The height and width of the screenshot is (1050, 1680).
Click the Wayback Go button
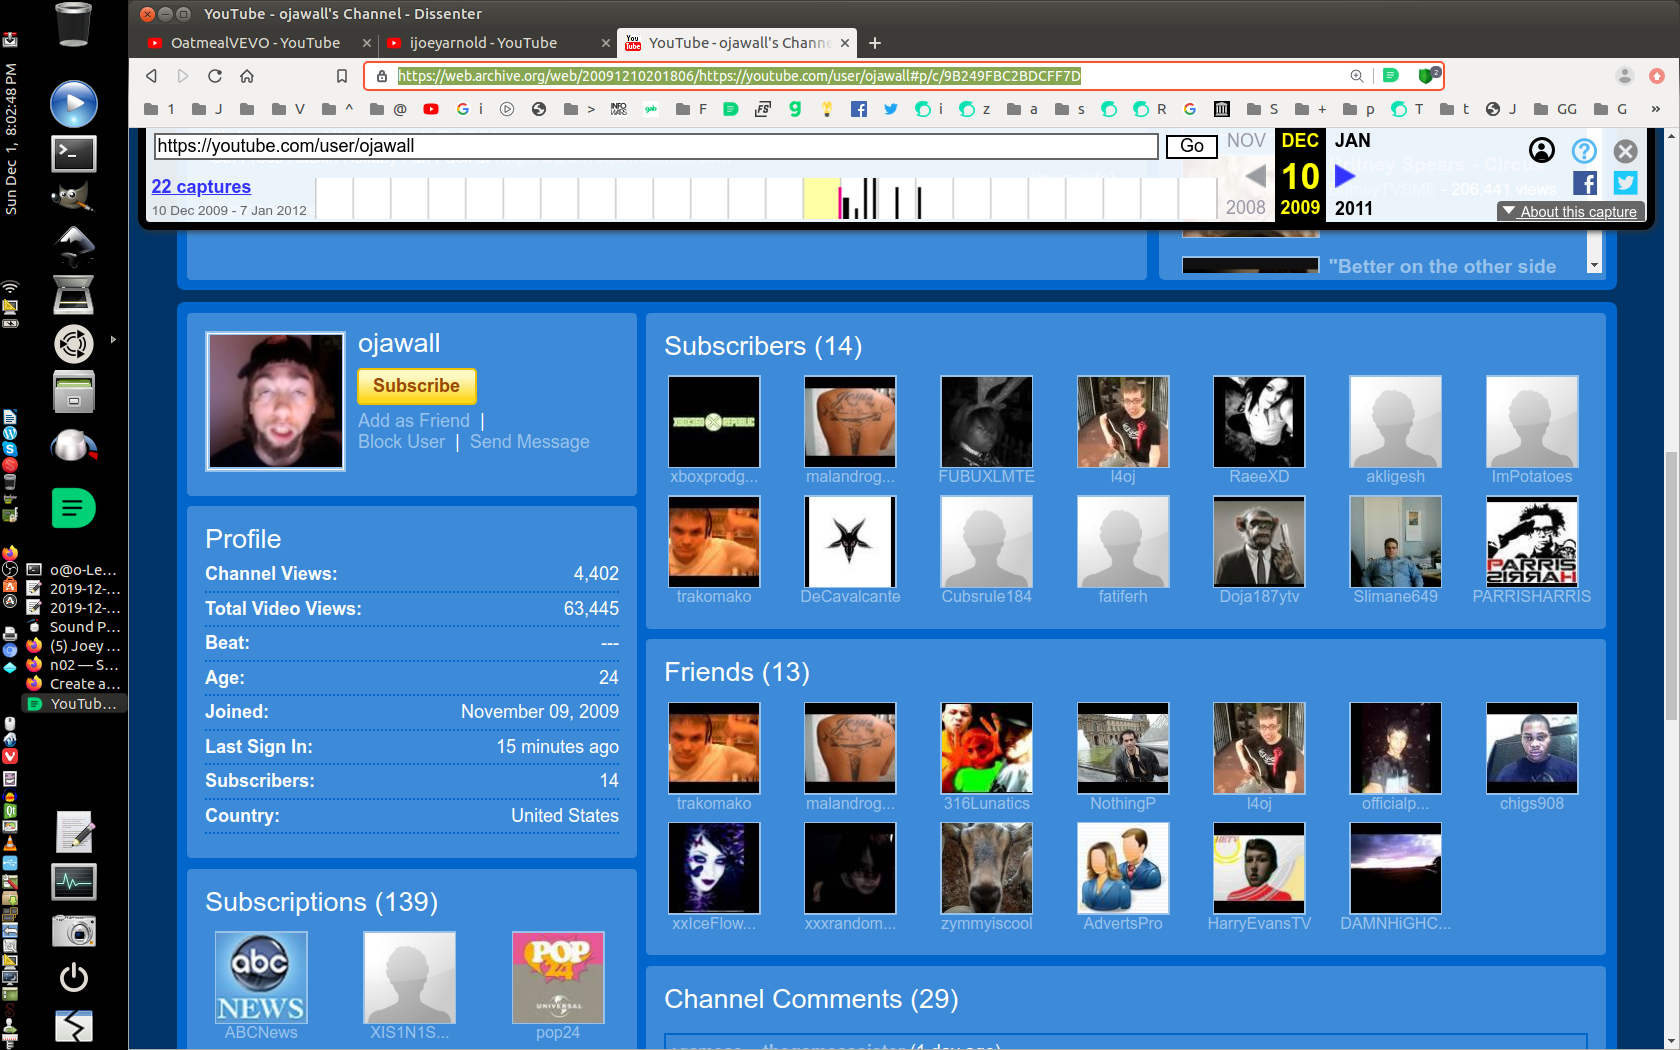pos(1192,146)
